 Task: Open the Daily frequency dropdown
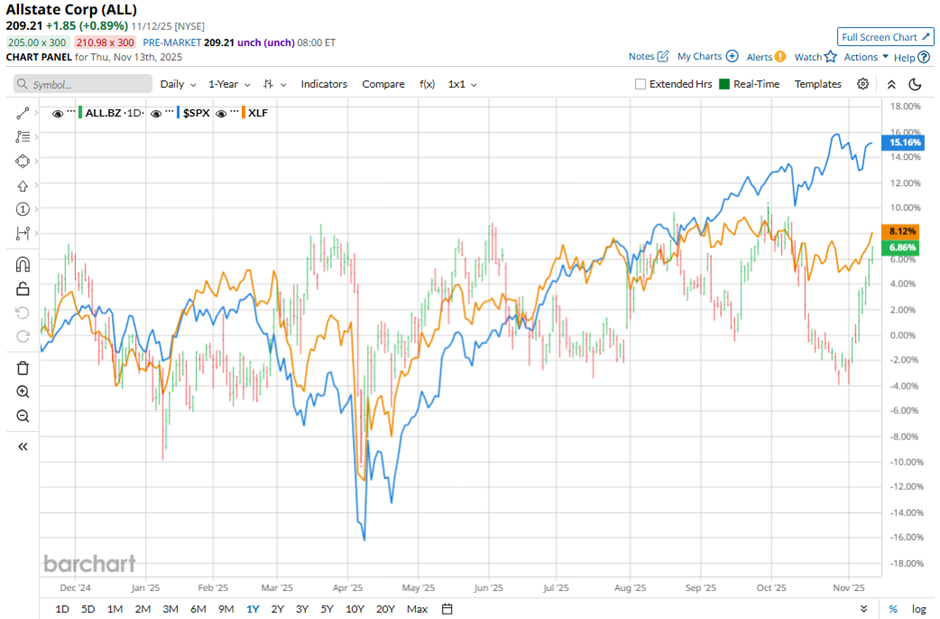[x=178, y=84]
